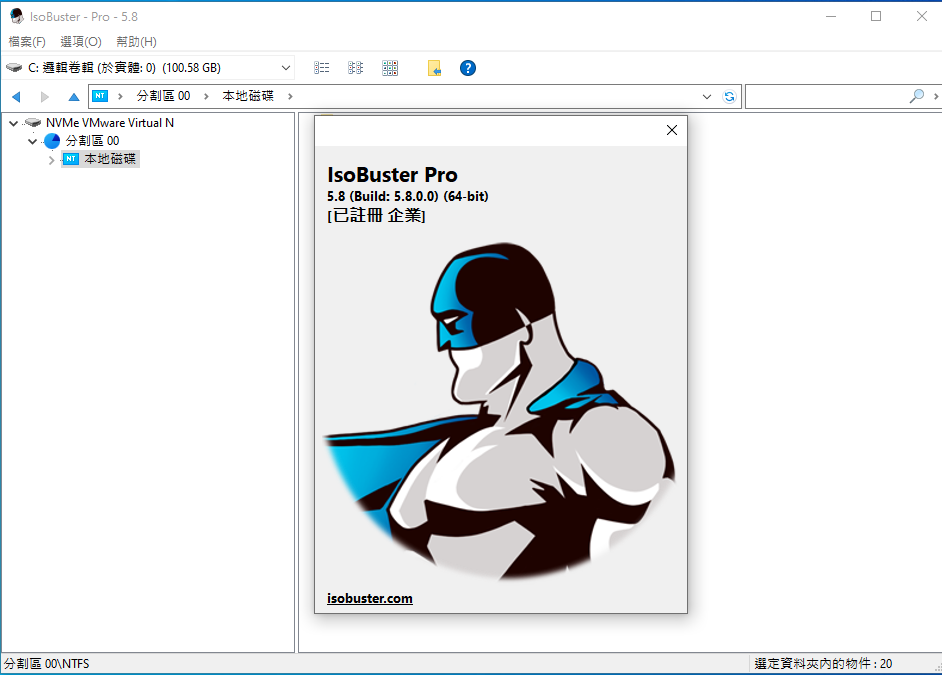Collapse the 分割區 00 tree node
The height and width of the screenshot is (675, 942).
pyautogui.click(x=32, y=141)
